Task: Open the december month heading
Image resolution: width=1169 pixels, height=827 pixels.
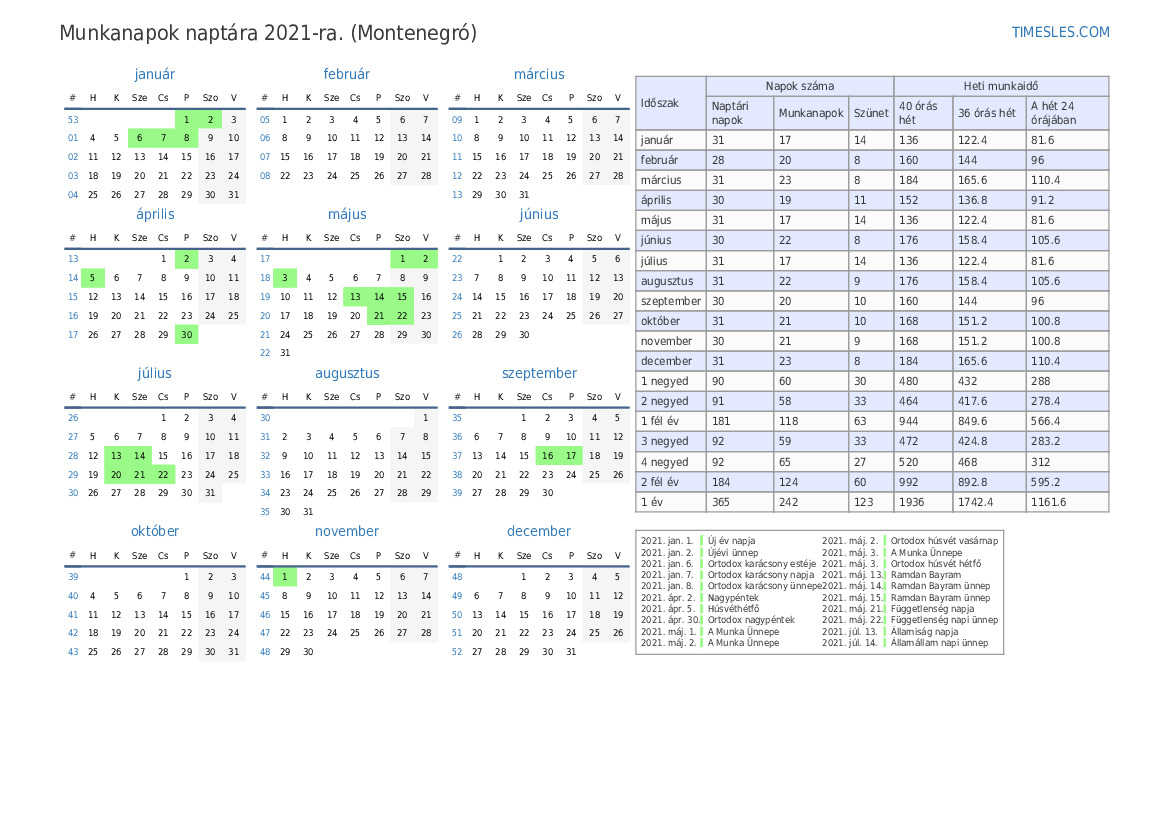Action: [x=539, y=531]
